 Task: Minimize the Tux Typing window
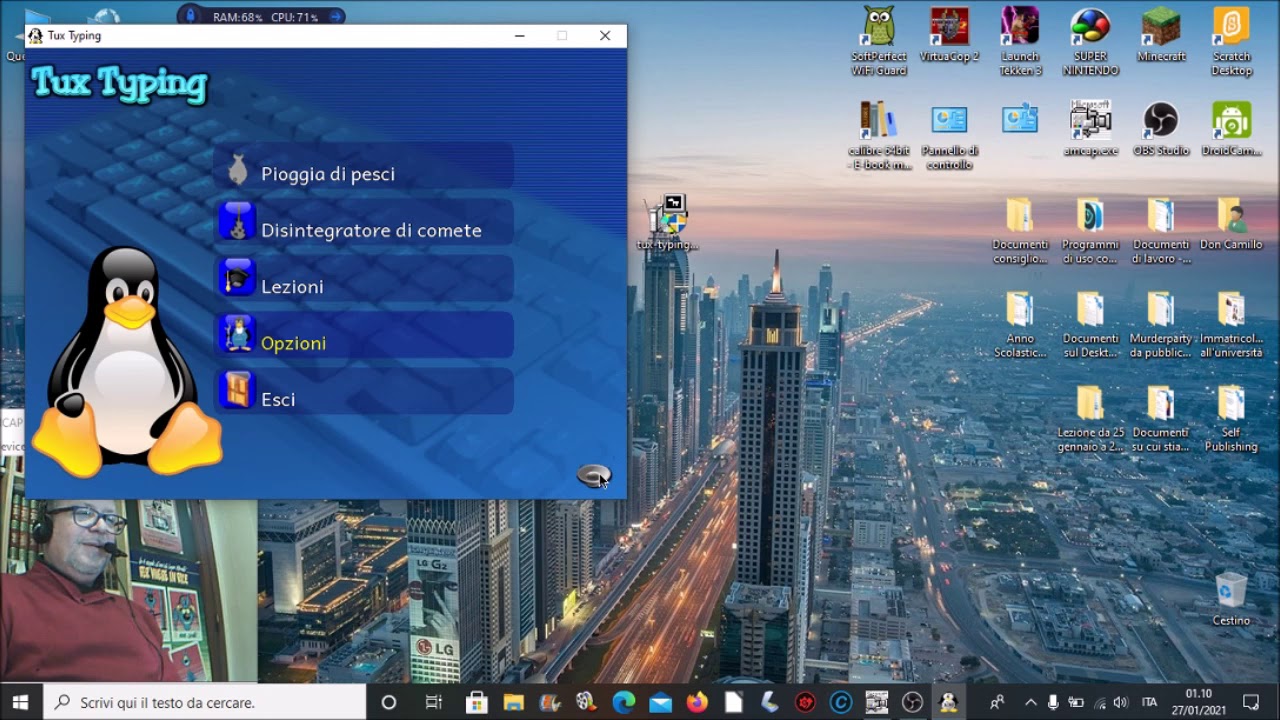pos(519,36)
